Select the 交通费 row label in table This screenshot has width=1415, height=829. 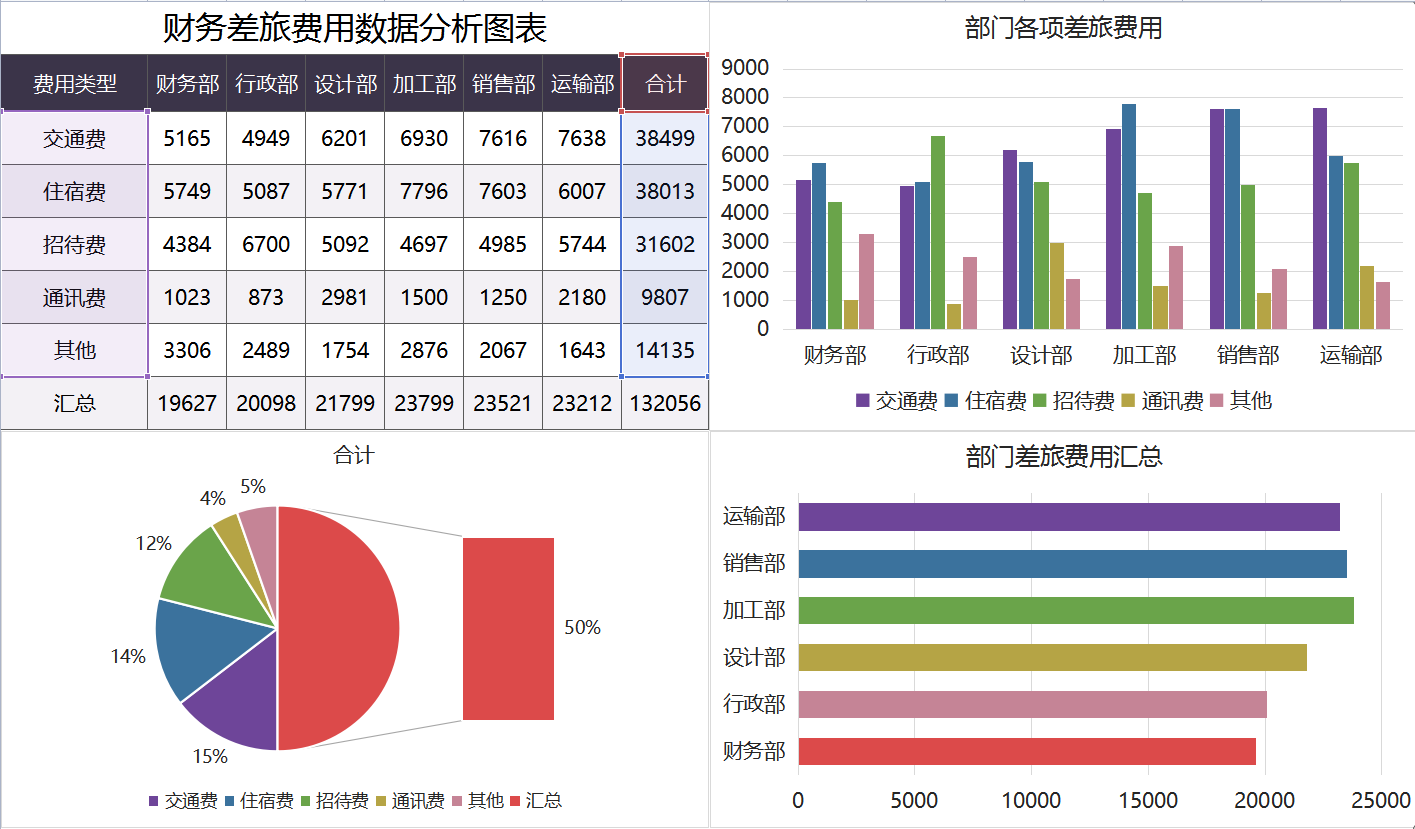[74, 139]
